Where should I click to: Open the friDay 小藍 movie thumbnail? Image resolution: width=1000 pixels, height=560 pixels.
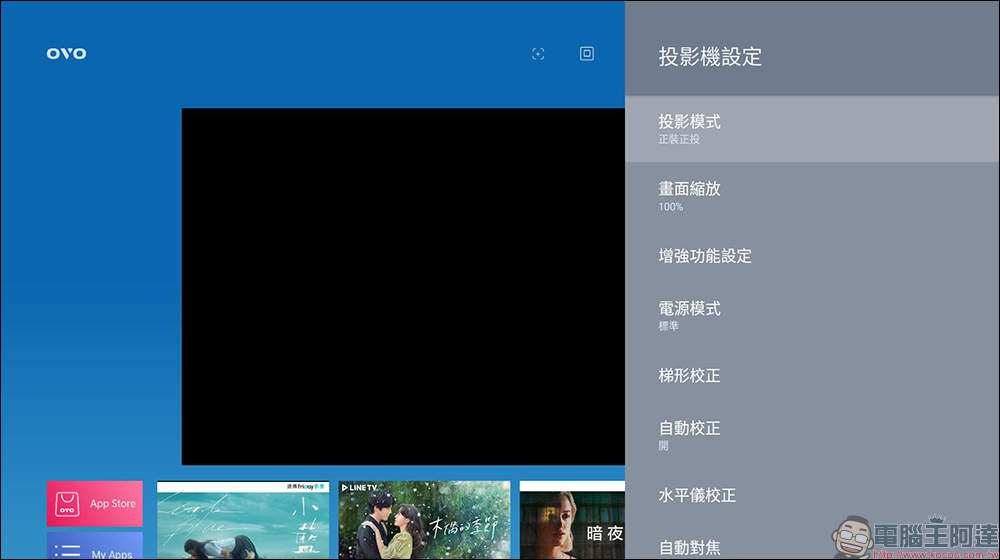click(243, 520)
